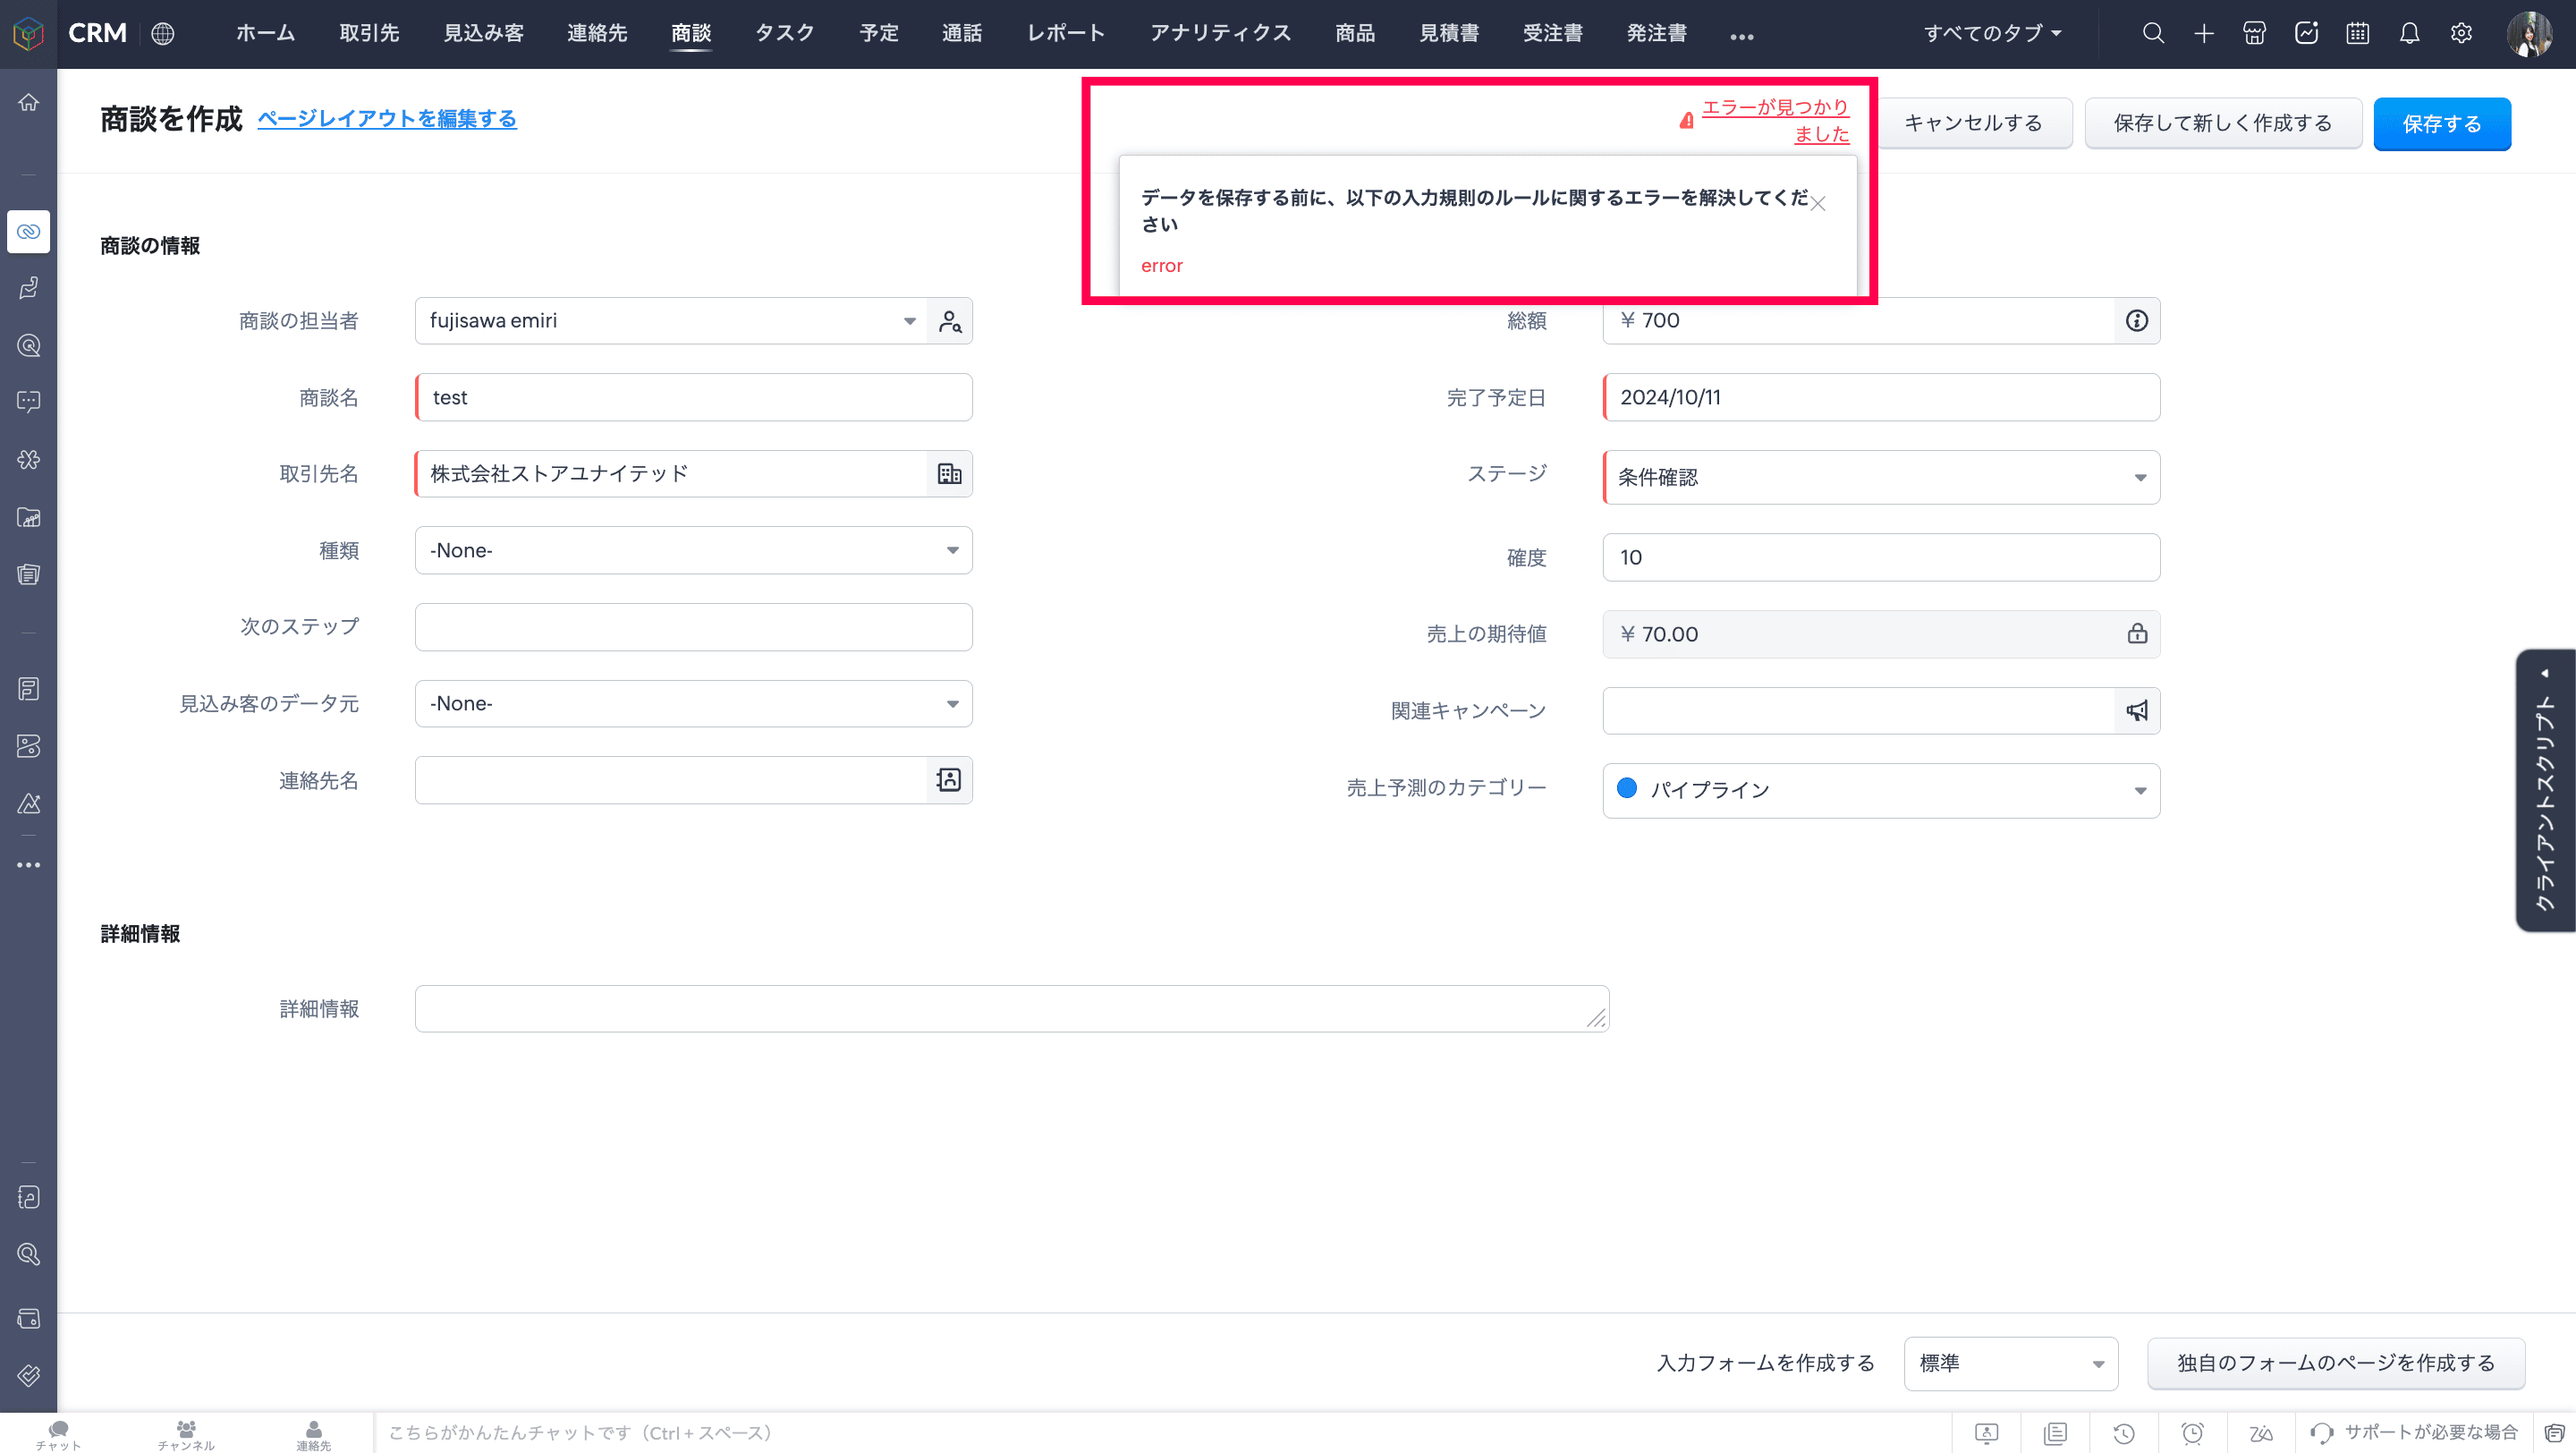Open the レポート tab
Image resolution: width=2576 pixels, height=1453 pixels.
1065,34
